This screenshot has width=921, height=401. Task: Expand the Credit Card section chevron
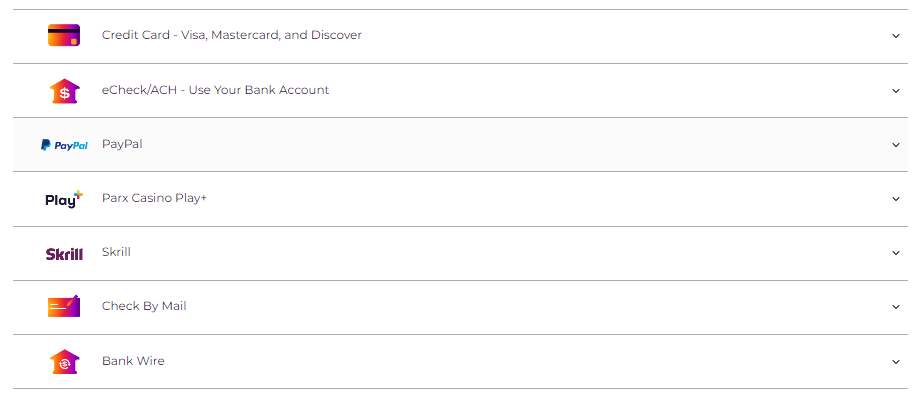coord(896,36)
